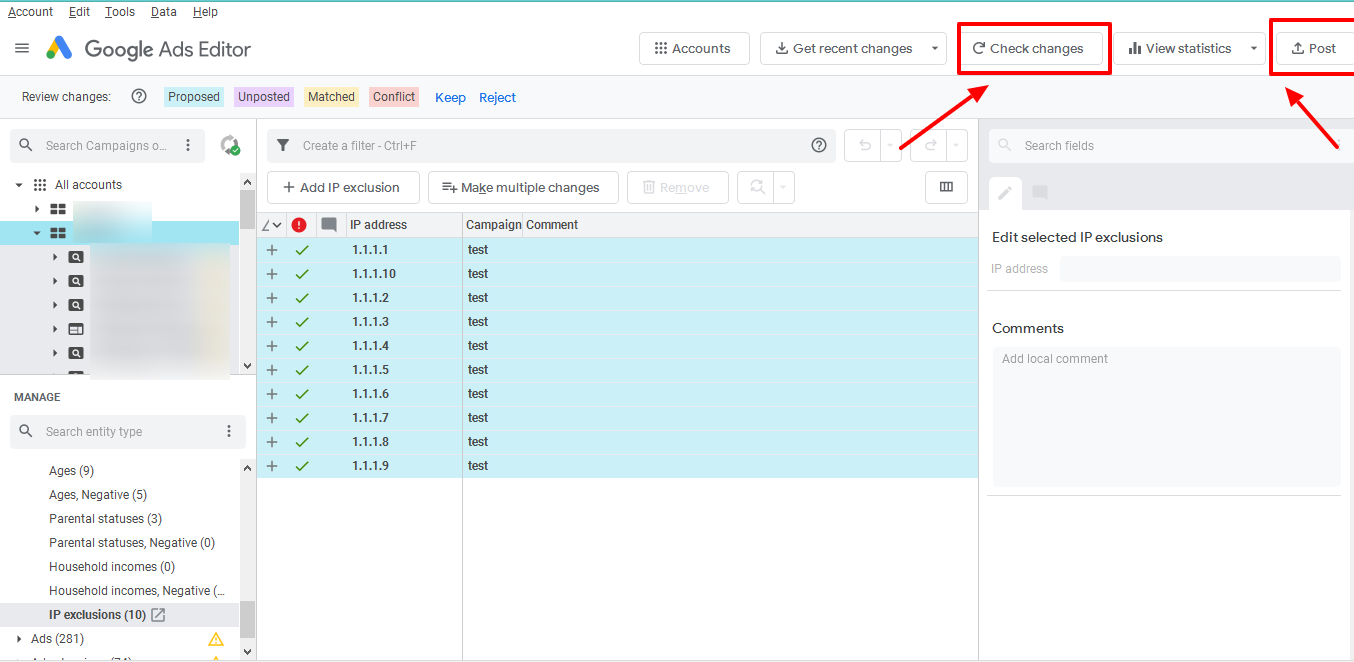Screen dimensions: 1354x662
Task: Open the Help menu
Action: coord(205,12)
